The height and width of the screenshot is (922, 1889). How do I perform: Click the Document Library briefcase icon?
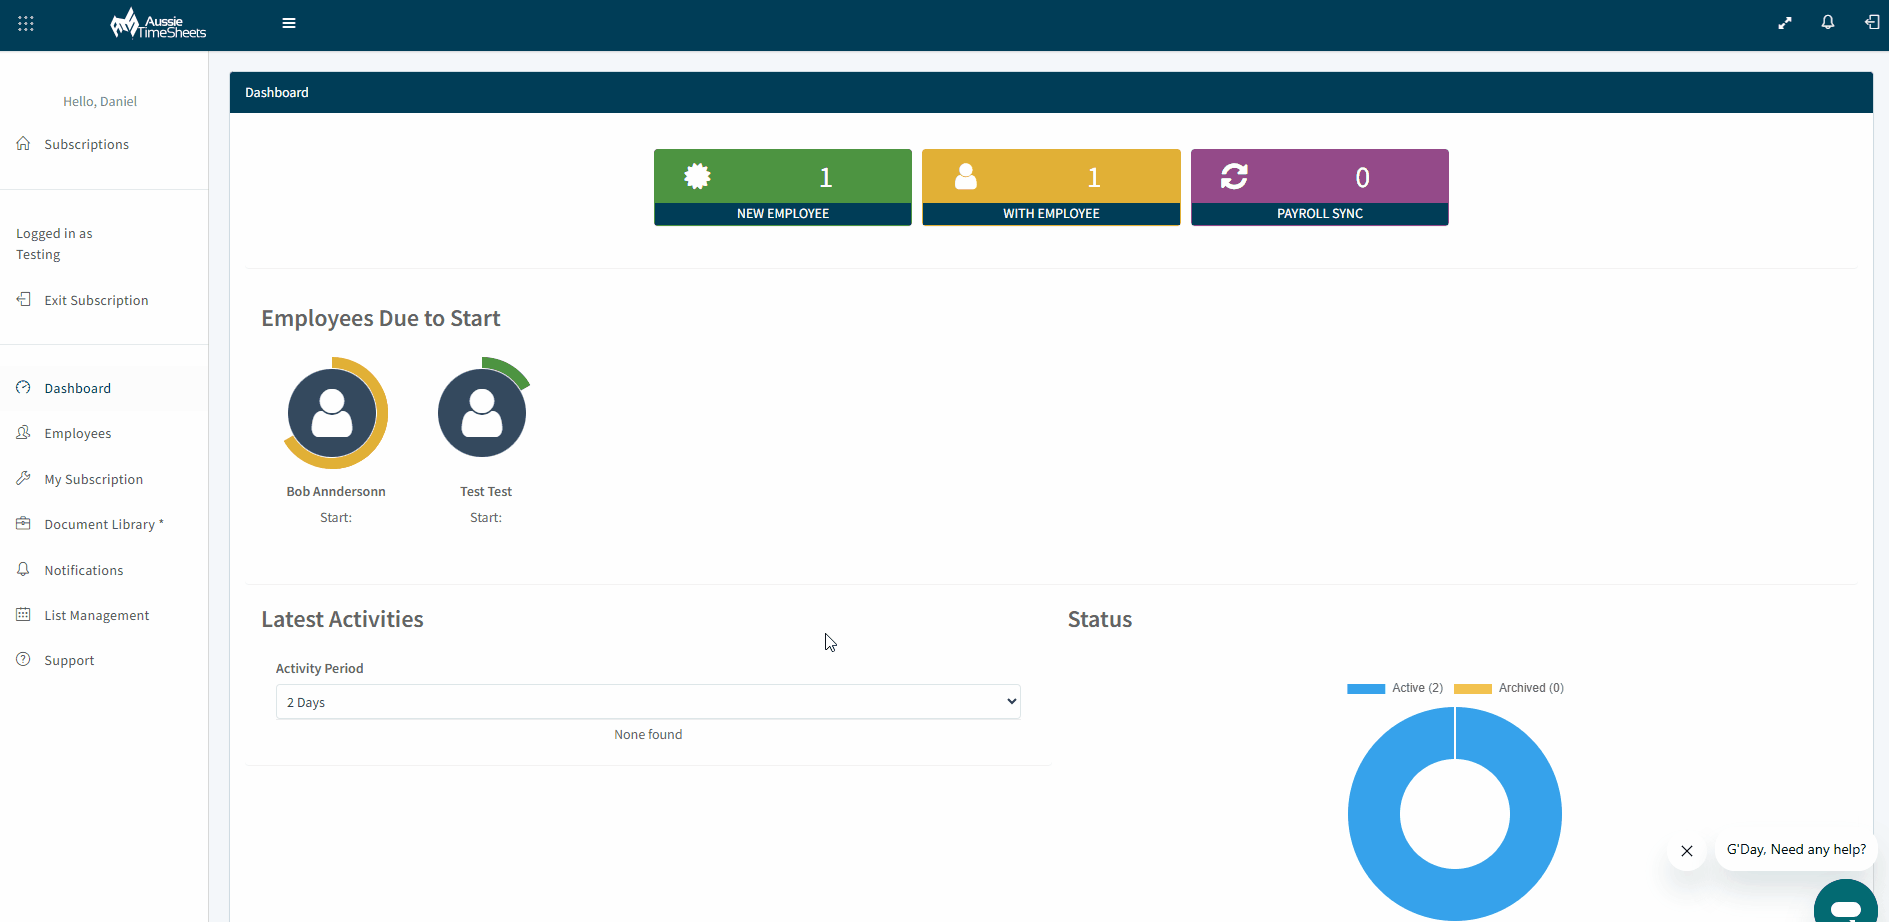pyautogui.click(x=24, y=523)
